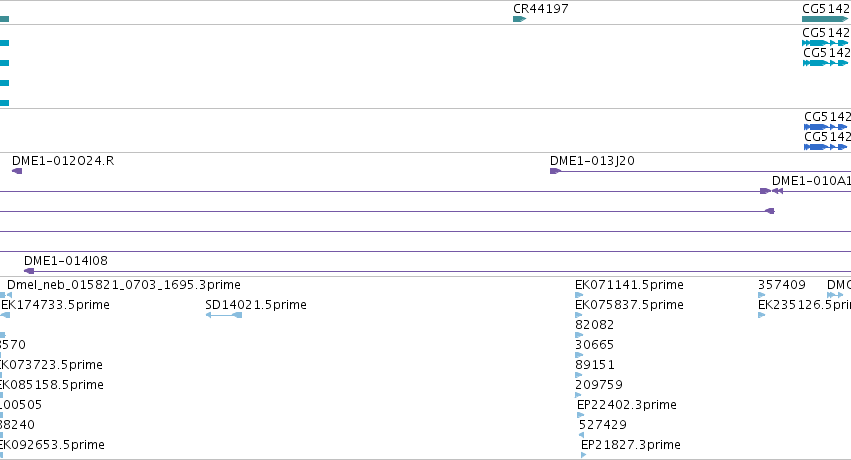Click the EK075837.5prime label

[629, 304]
